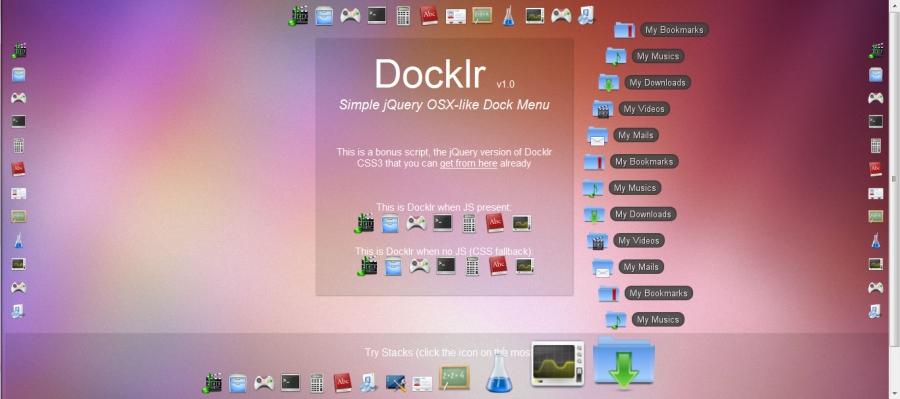
Task: Click the lab flask in left-edge dock
Action: click(x=18, y=241)
